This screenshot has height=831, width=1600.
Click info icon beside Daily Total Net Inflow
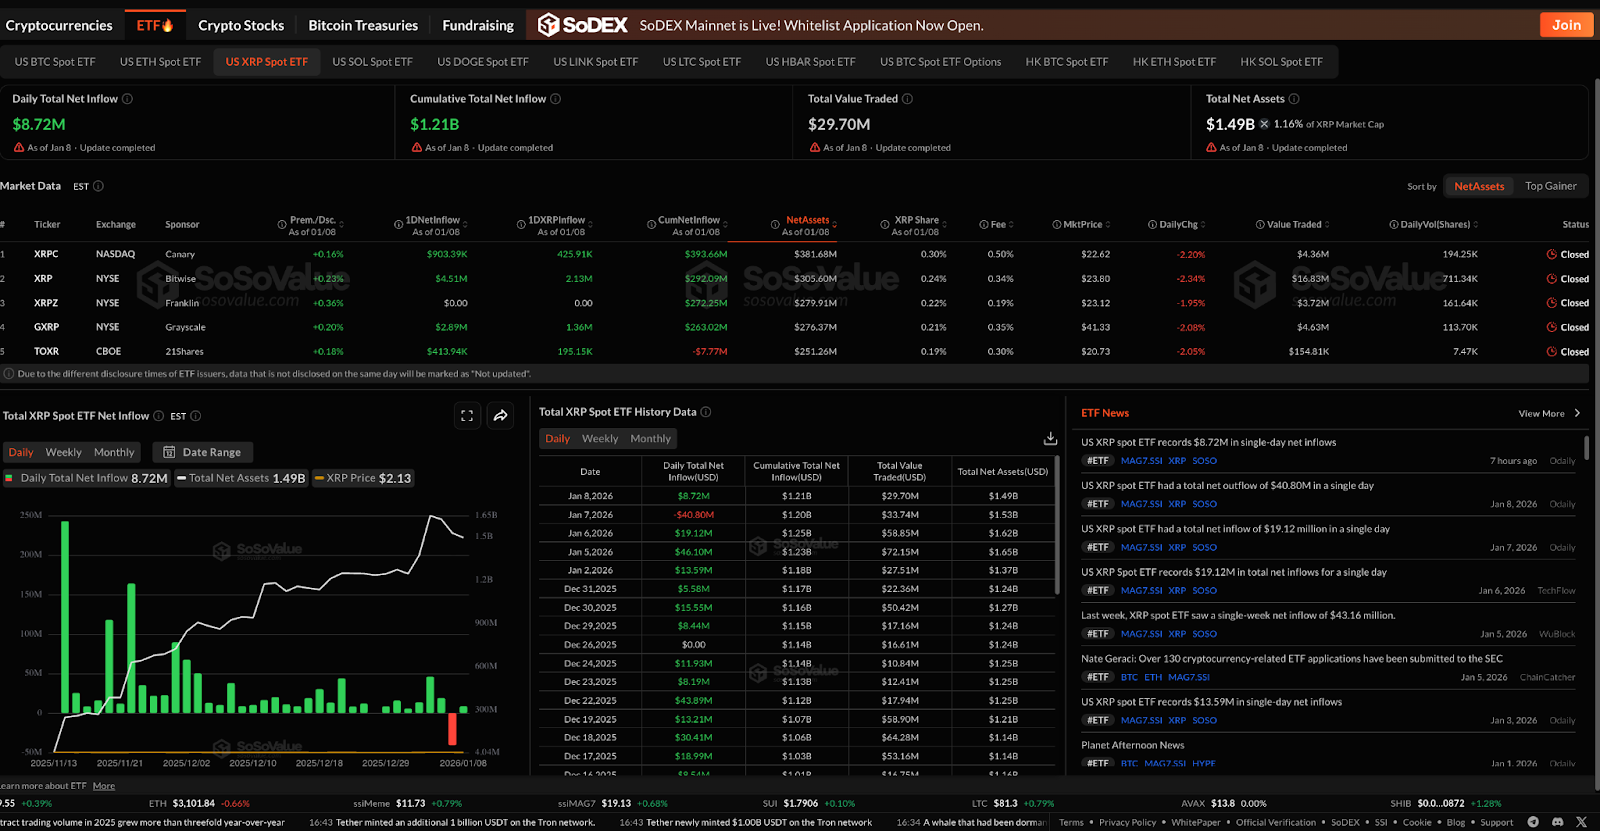(x=127, y=99)
